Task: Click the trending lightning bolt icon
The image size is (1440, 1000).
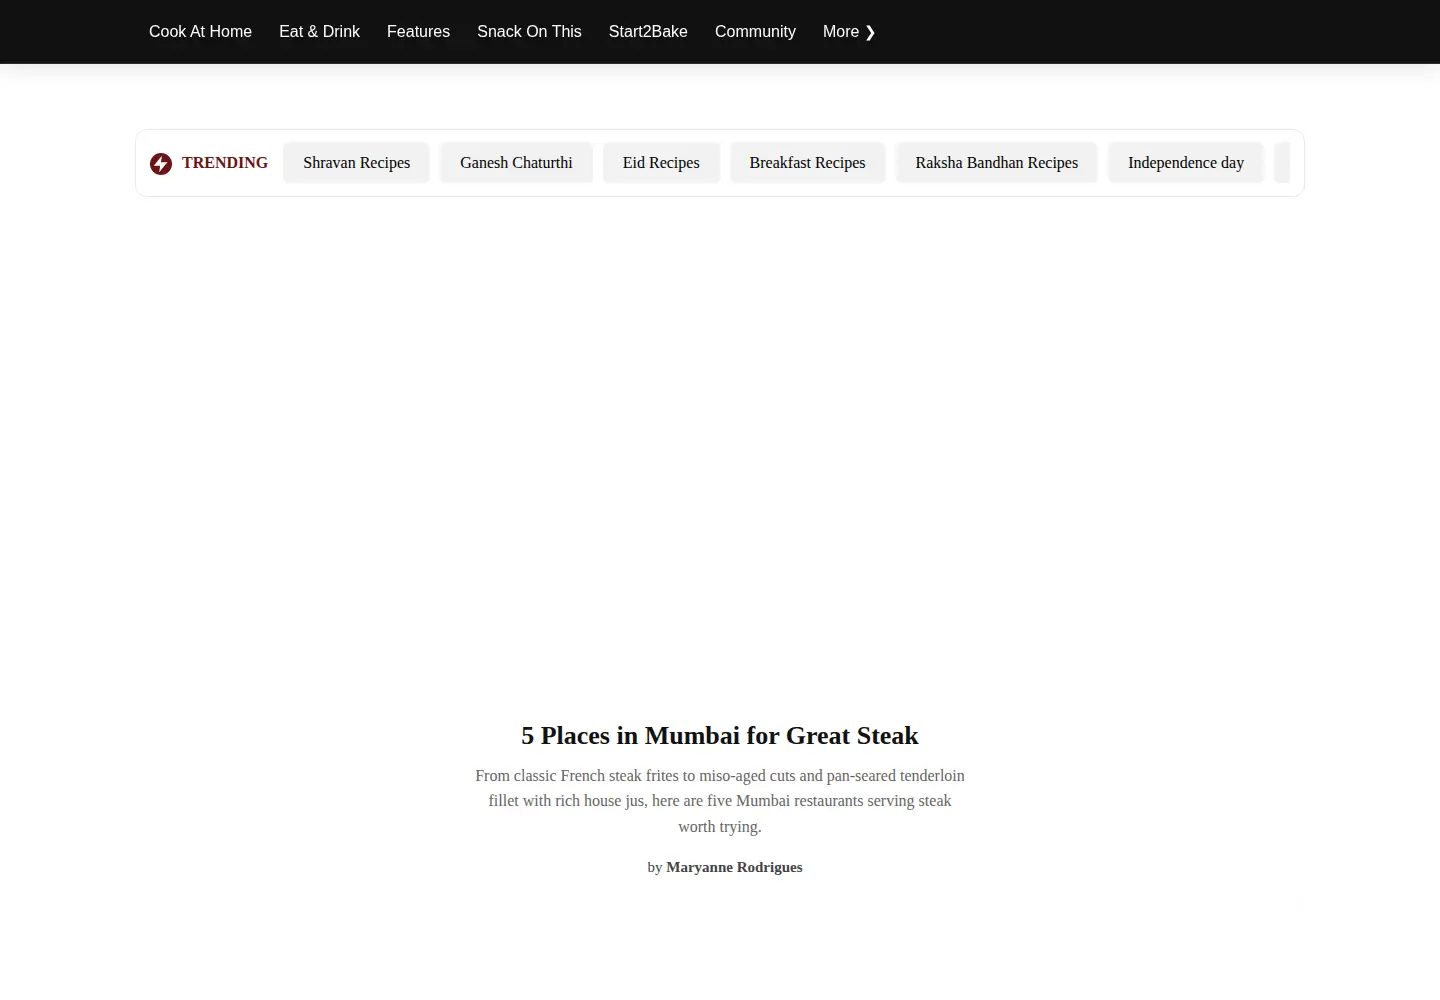Action: [x=161, y=164]
